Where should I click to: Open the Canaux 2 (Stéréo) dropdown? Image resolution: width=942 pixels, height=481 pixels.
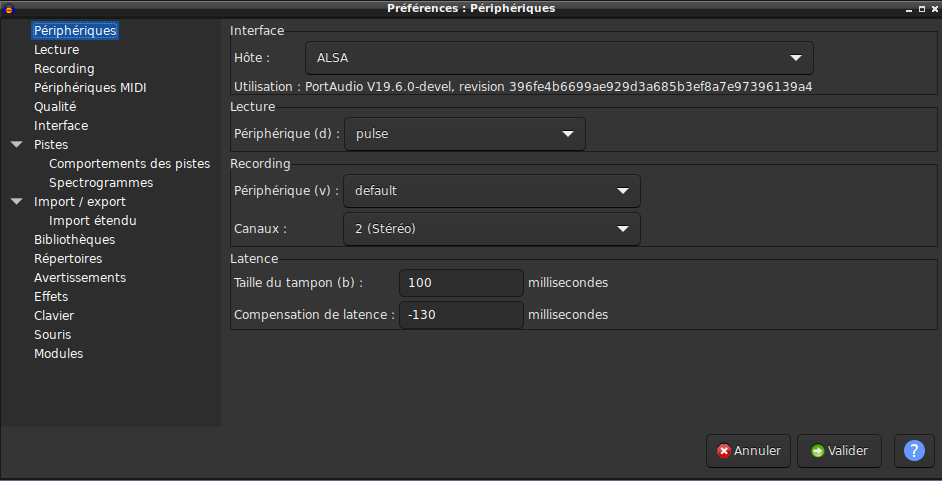(x=491, y=229)
